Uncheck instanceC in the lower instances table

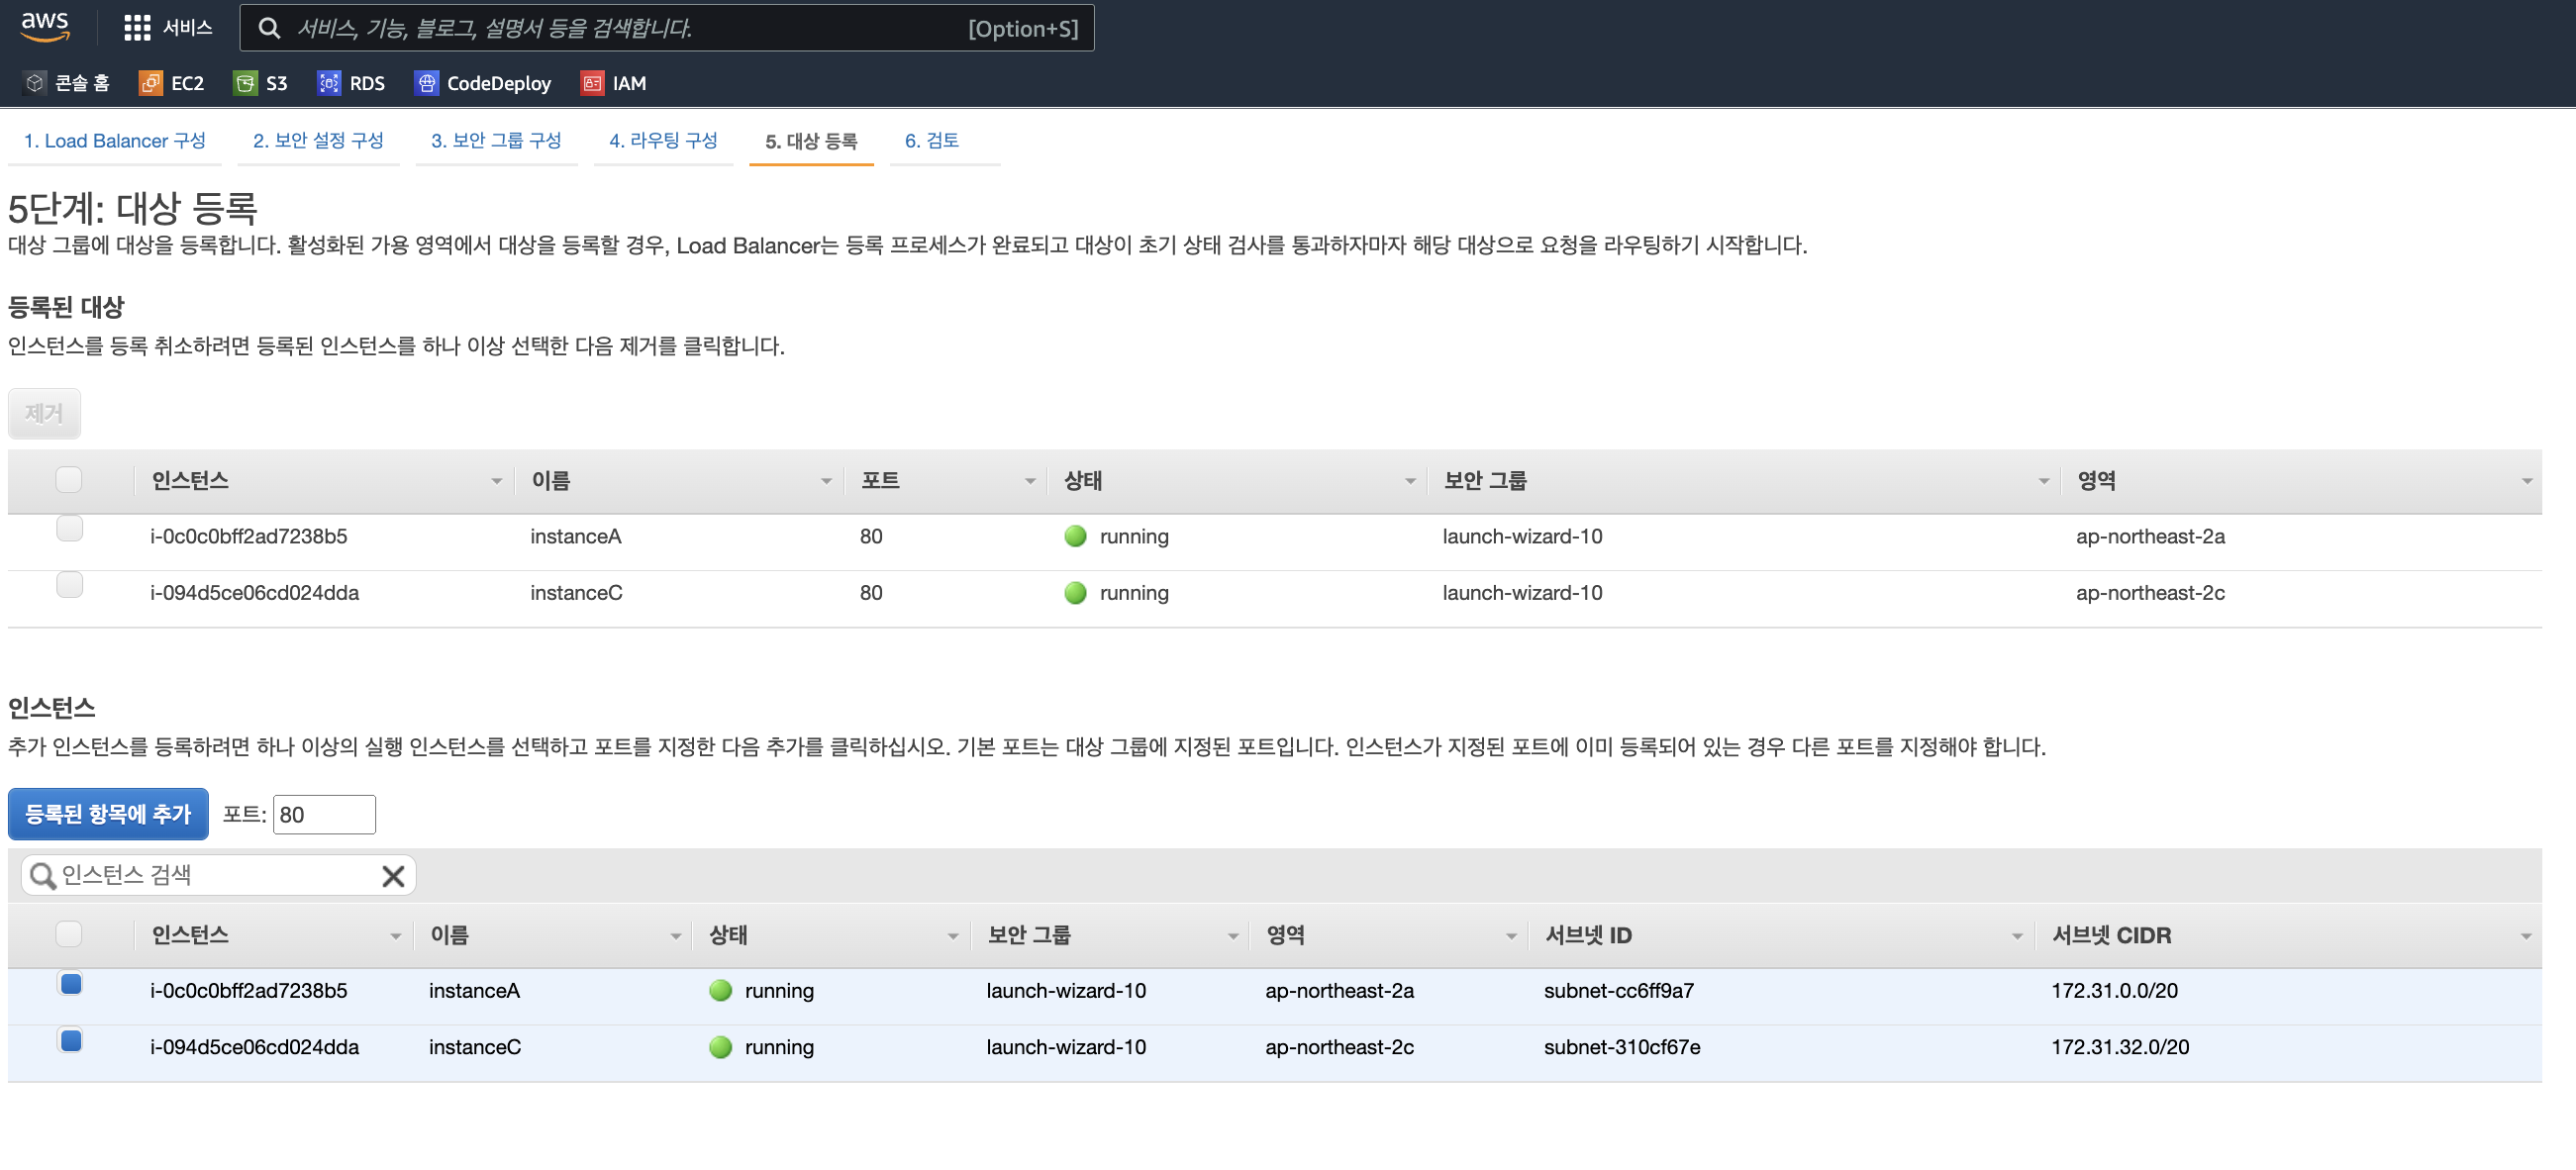coord(70,1040)
